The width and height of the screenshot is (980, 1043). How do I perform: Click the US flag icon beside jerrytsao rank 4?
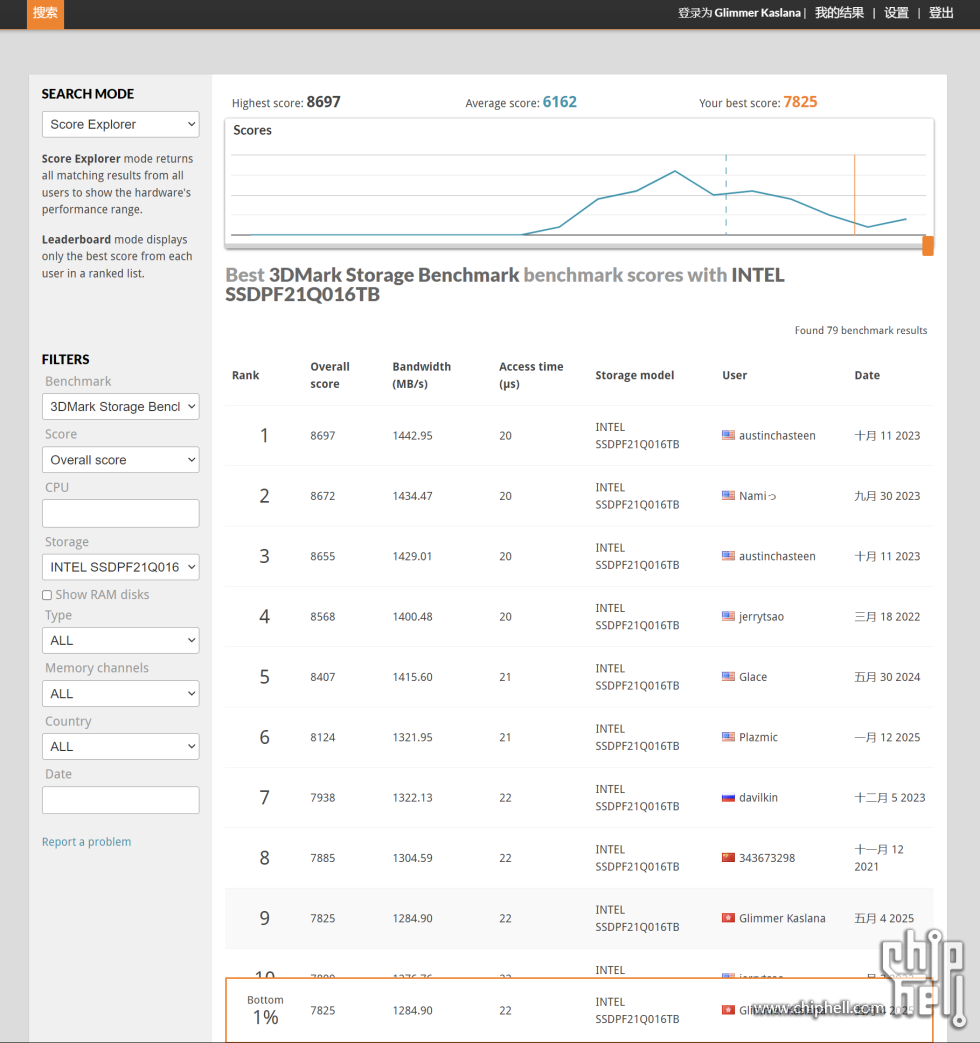(729, 616)
